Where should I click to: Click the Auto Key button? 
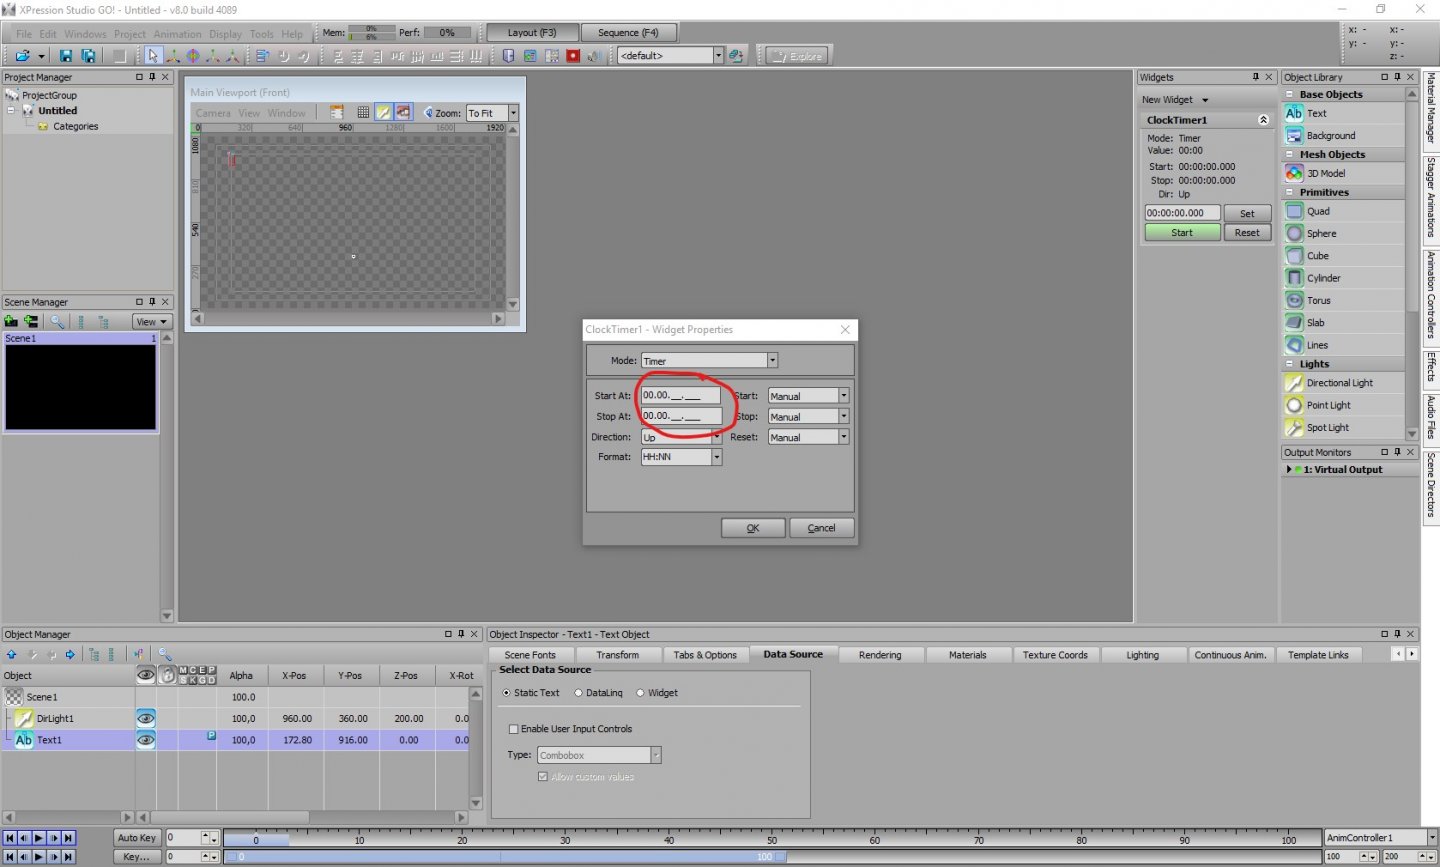pos(136,838)
